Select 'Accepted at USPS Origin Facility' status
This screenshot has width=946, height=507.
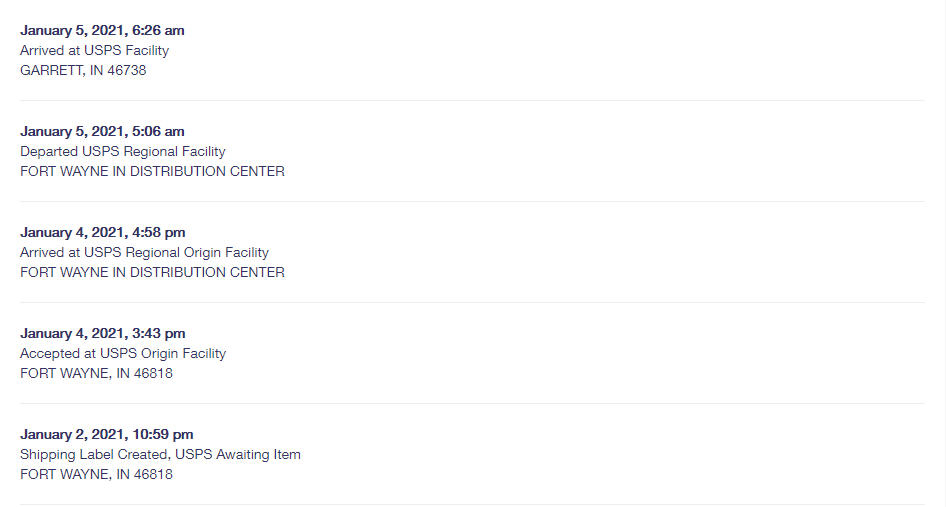[123, 353]
